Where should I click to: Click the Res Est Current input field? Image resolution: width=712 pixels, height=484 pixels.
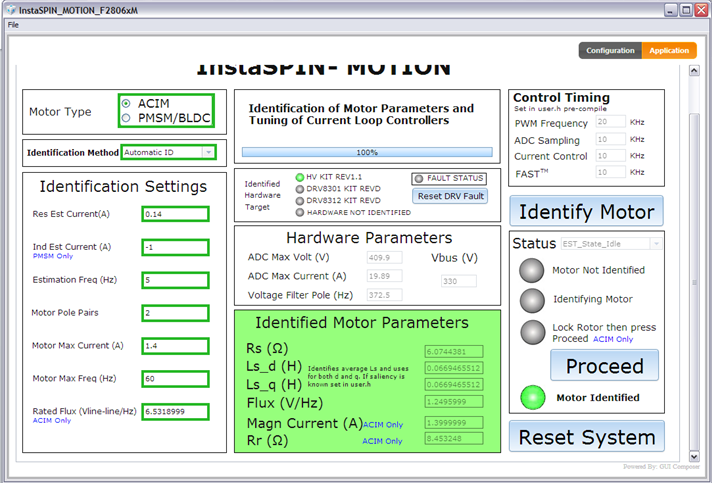point(175,214)
